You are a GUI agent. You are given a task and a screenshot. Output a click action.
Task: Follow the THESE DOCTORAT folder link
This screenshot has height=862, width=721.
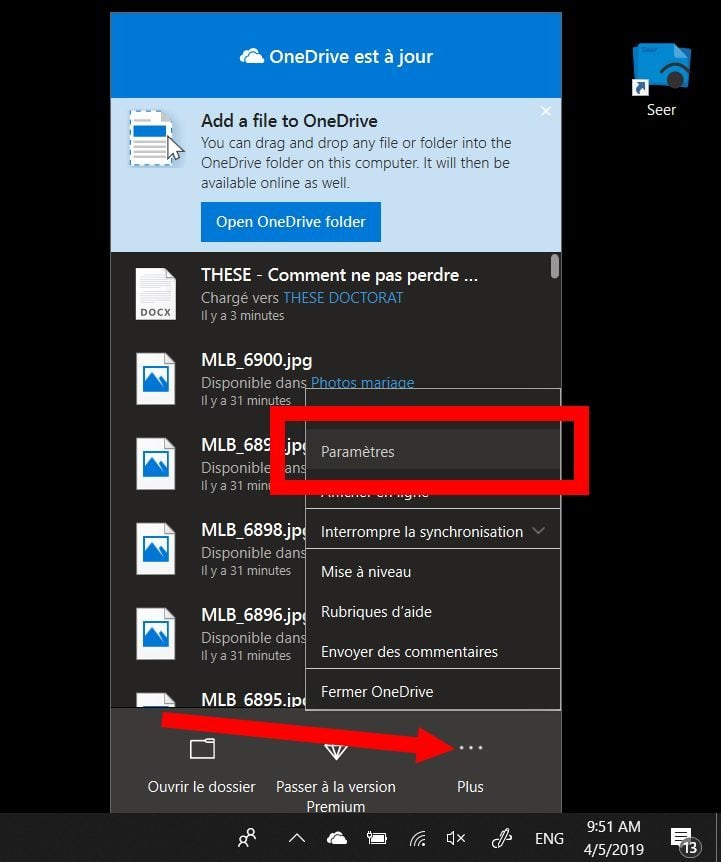click(x=343, y=298)
